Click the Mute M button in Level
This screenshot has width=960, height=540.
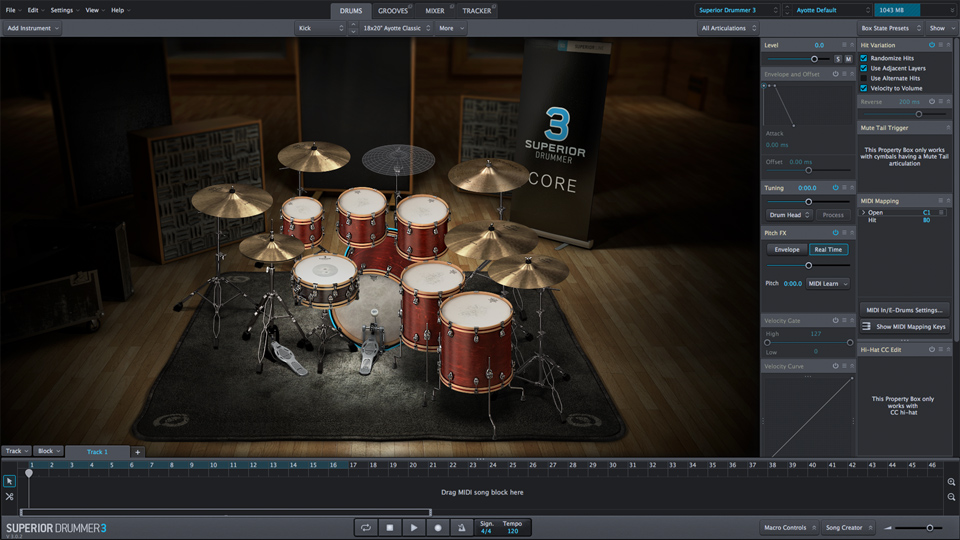point(848,59)
